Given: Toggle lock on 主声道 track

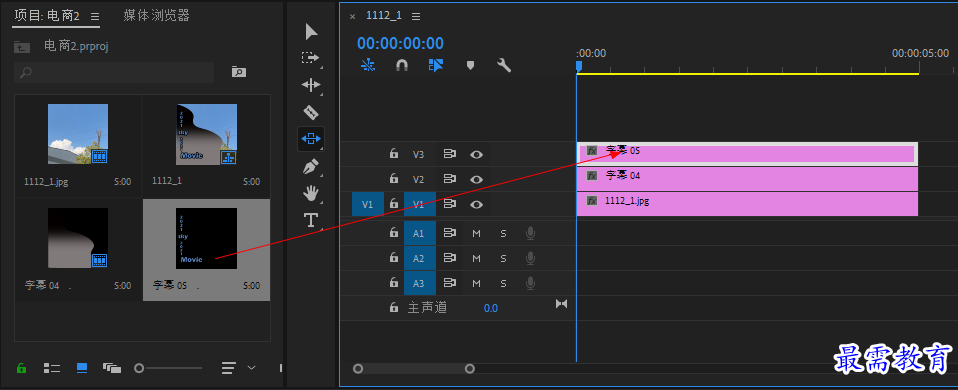Looking at the screenshot, I should coord(394,307).
